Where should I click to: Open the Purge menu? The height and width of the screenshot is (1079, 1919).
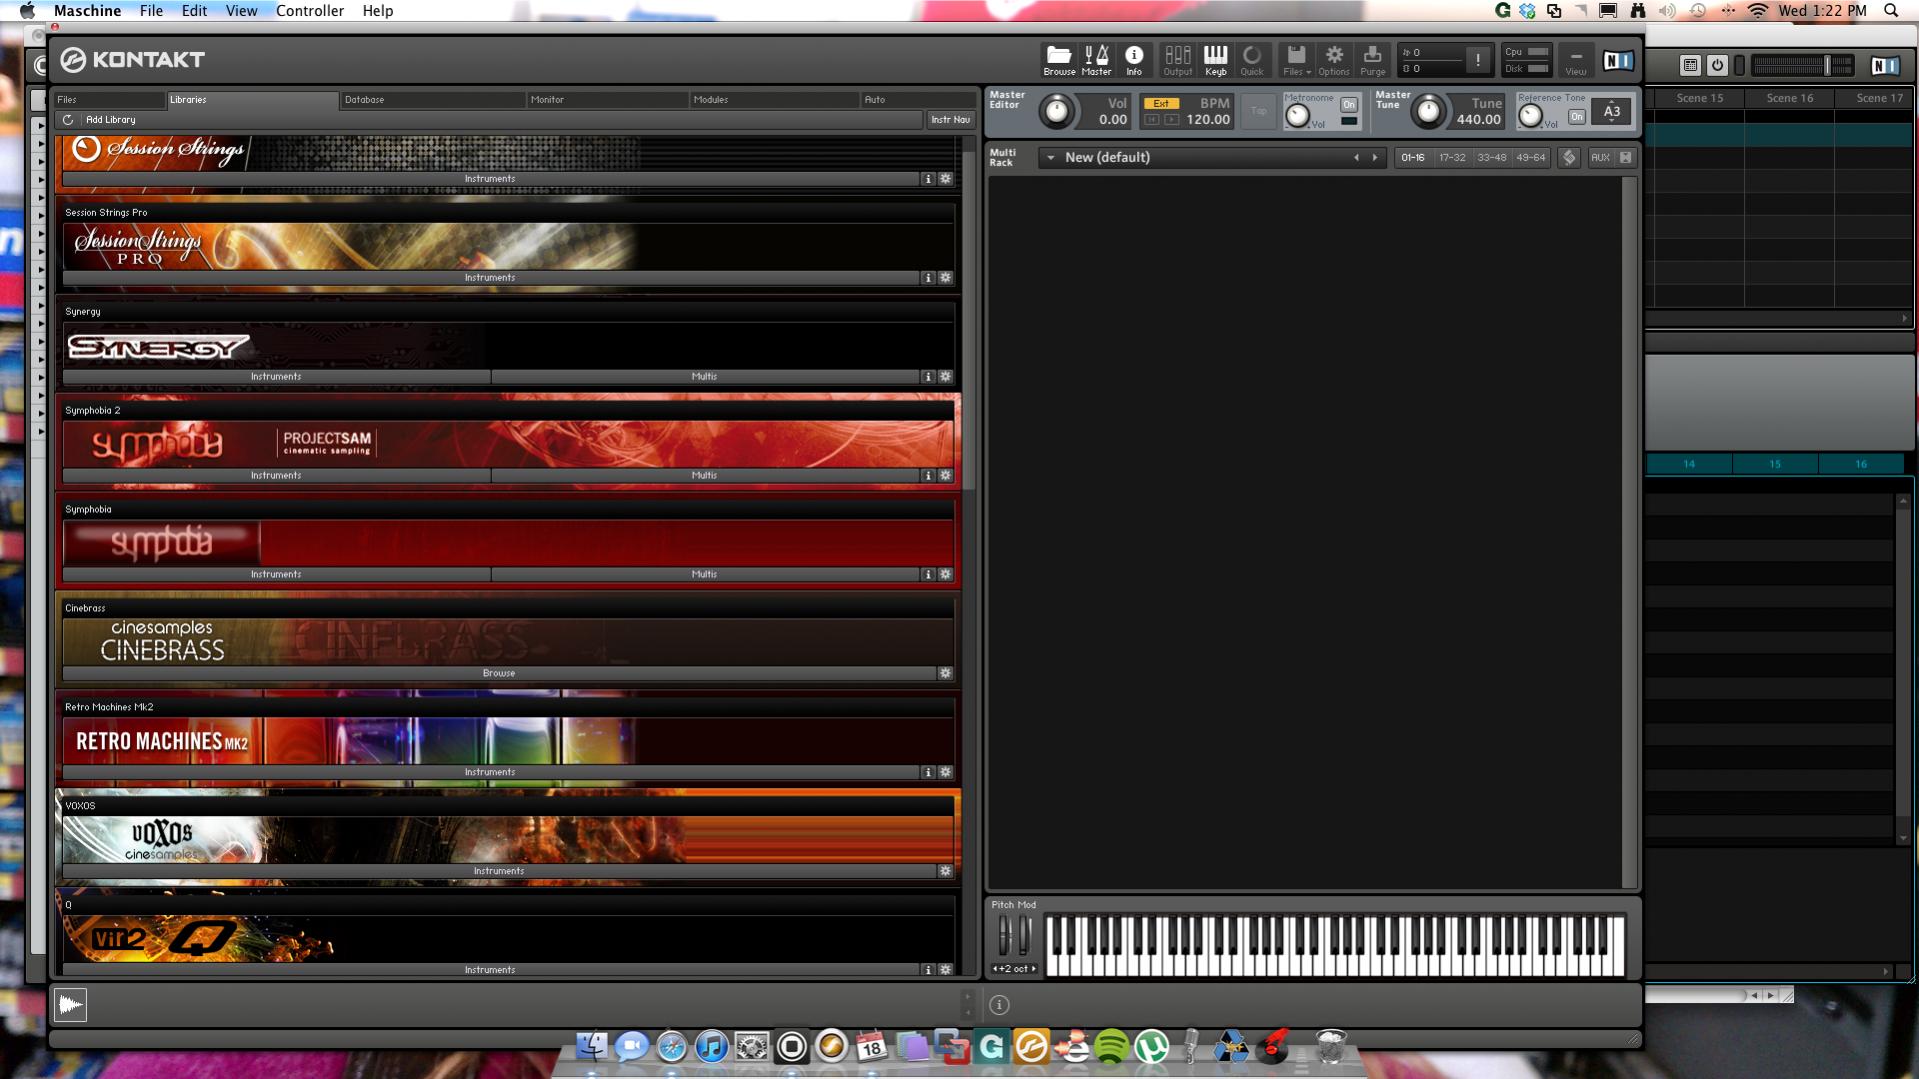click(1373, 60)
